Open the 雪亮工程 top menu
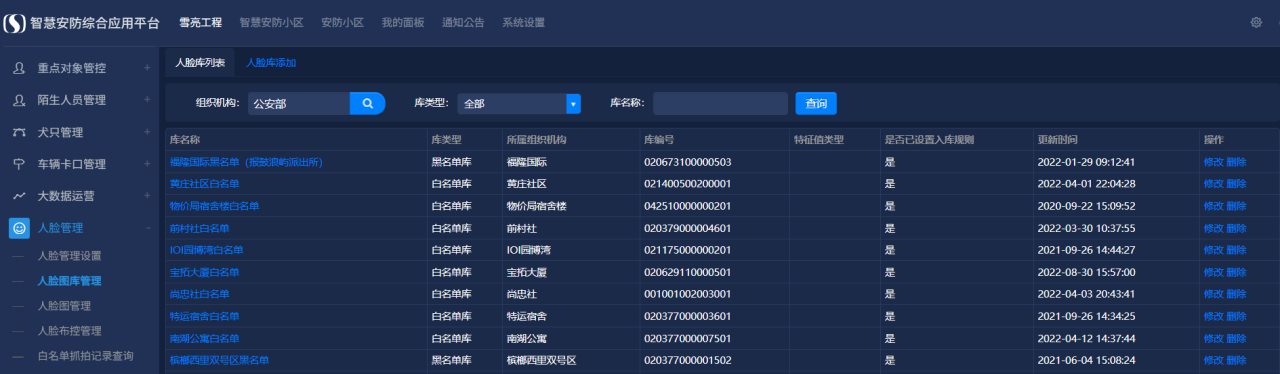 point(200,22)
